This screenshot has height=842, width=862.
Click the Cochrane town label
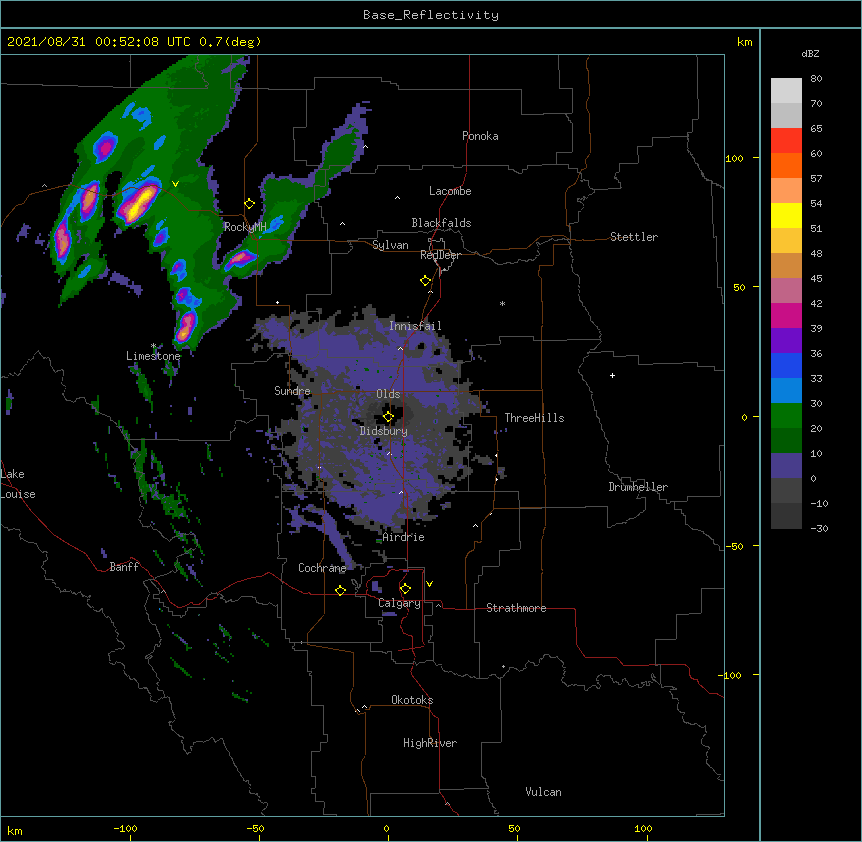[x=322, y=568]
